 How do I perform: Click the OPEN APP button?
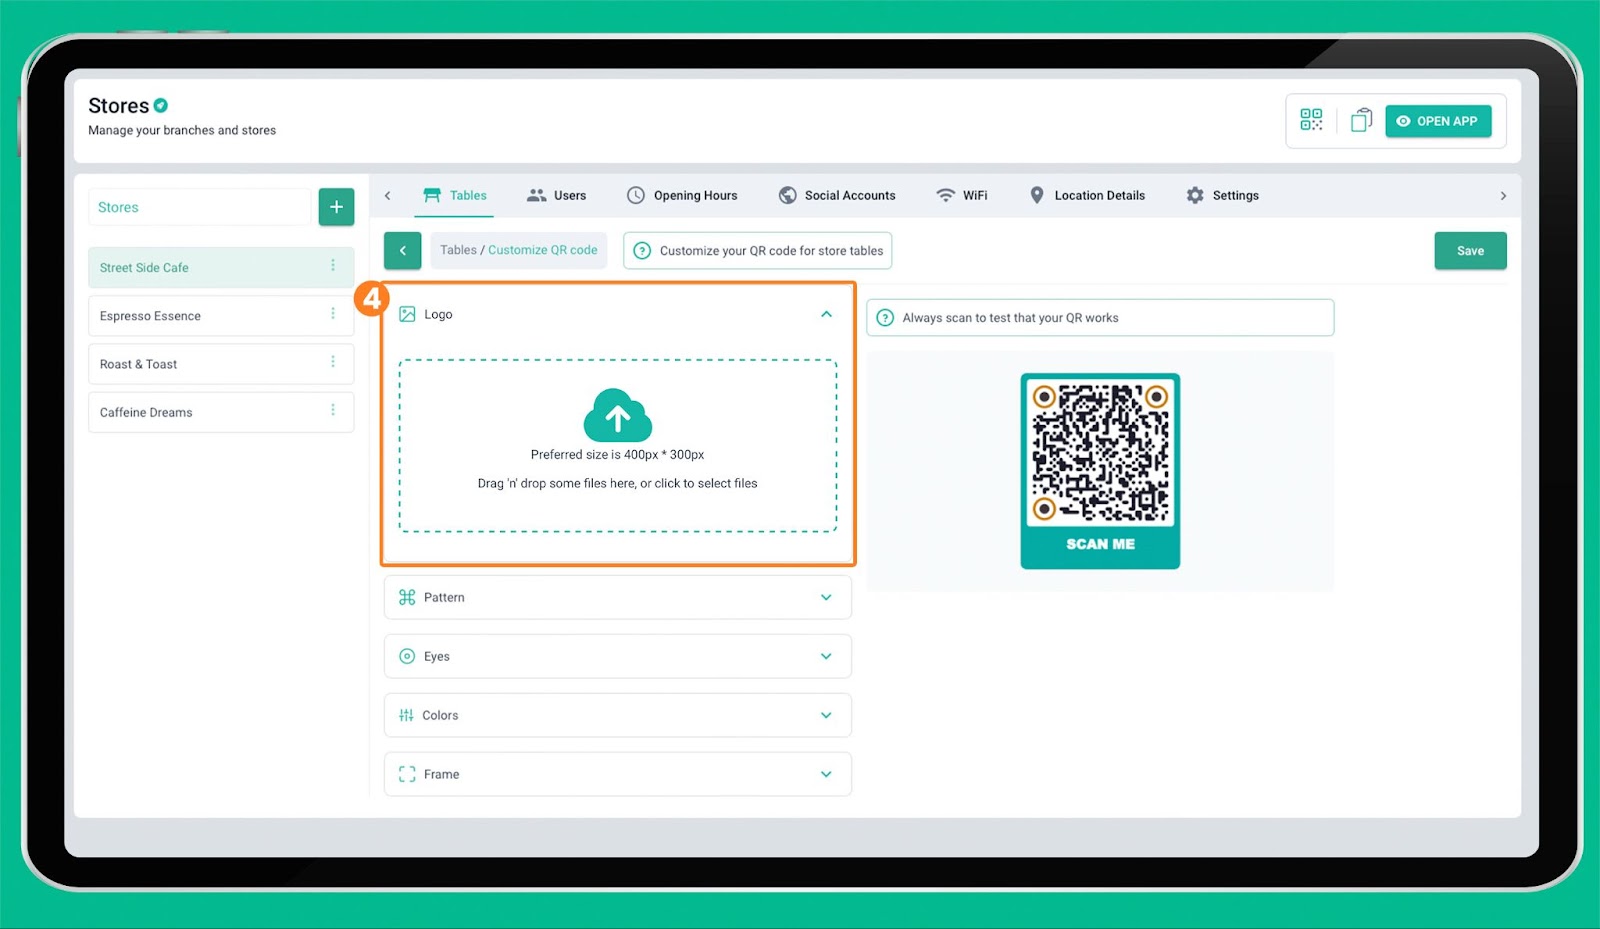[1438, 121]
